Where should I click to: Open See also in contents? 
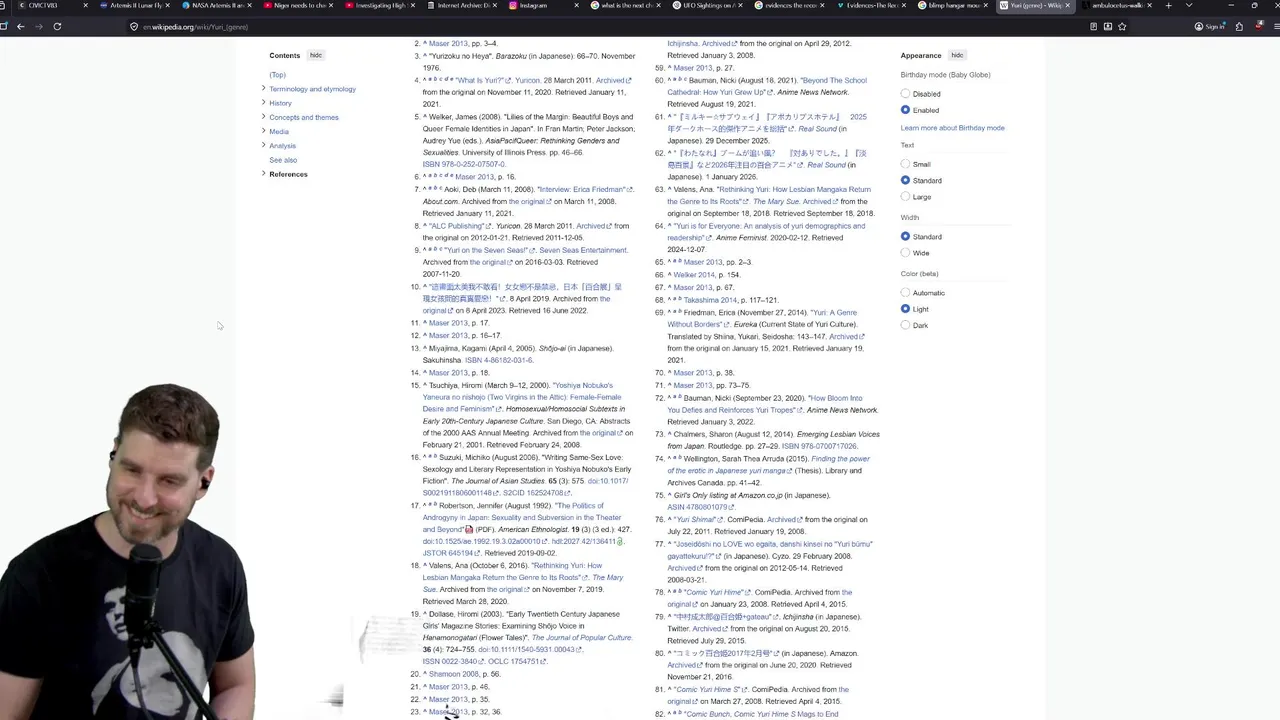(x=283, y=160)
